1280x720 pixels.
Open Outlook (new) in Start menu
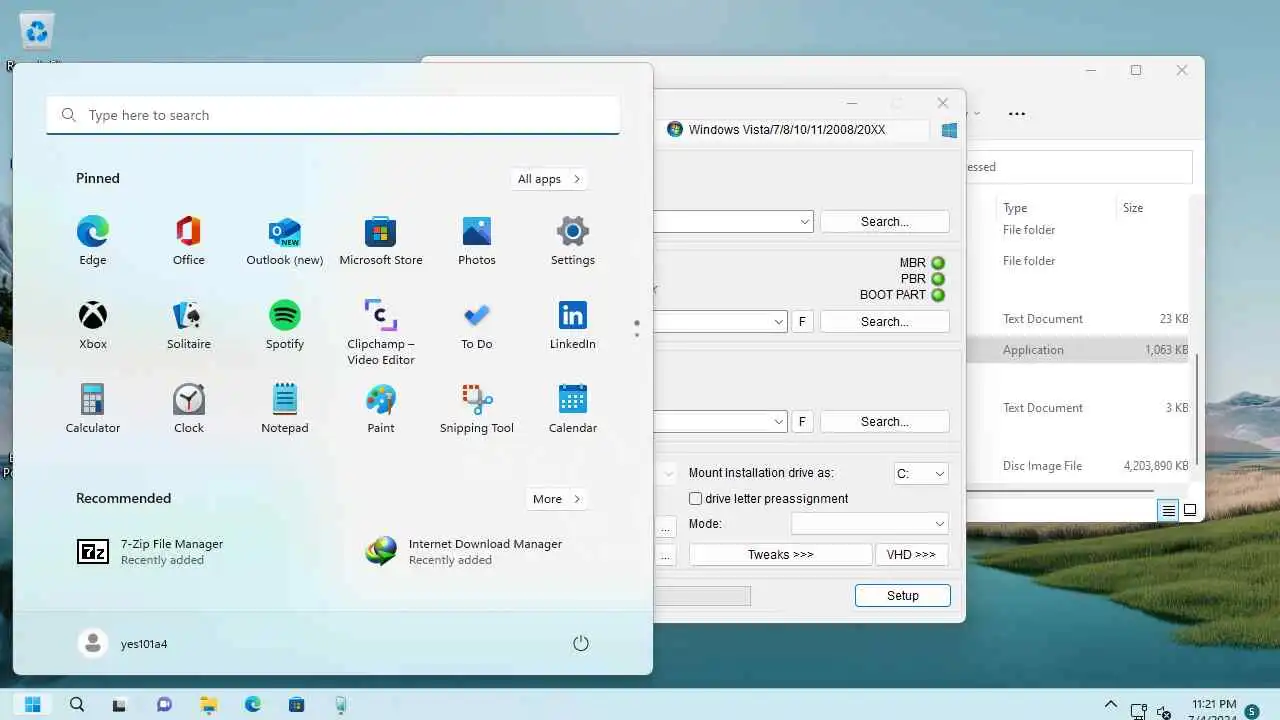point(285,241)
